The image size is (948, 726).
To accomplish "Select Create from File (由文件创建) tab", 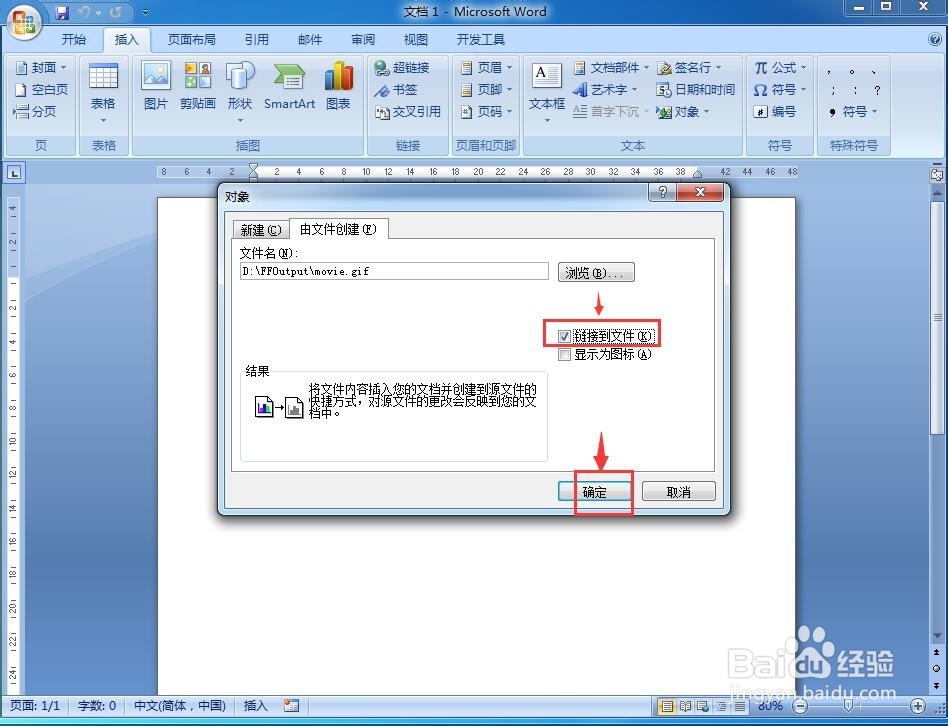I will [x=339, y=229].
